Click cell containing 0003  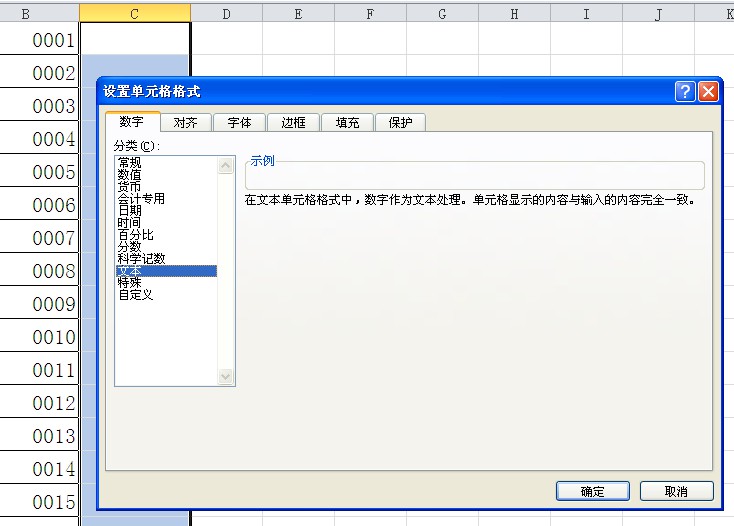[39, 104]
